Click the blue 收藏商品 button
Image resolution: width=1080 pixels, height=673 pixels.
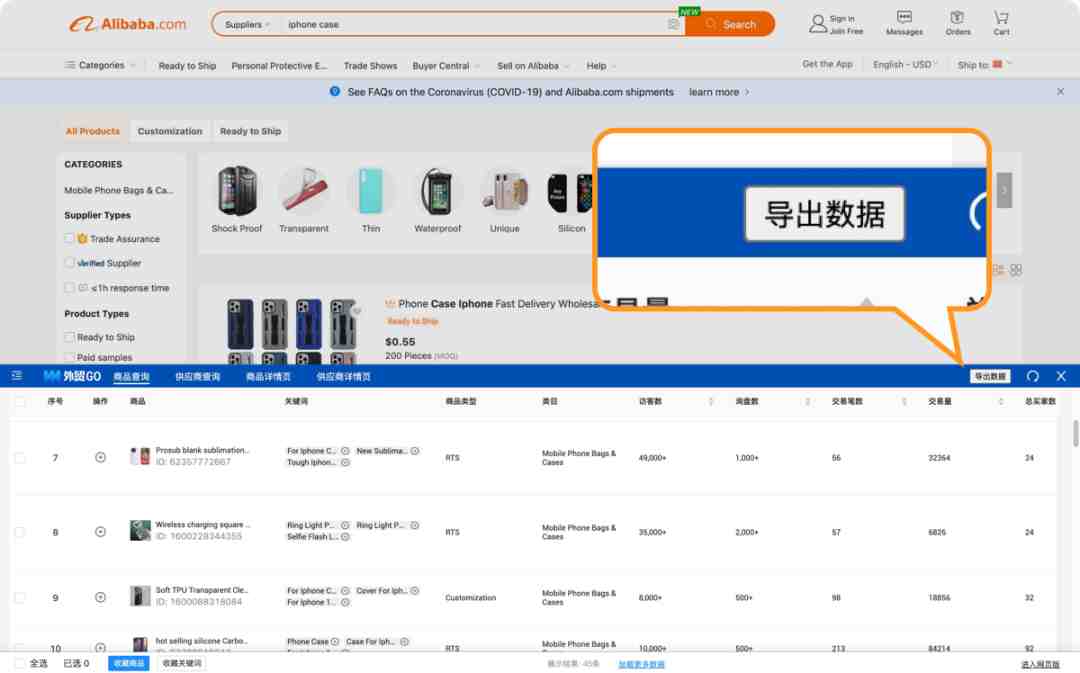pyautogui.click(x=129, y=663)
